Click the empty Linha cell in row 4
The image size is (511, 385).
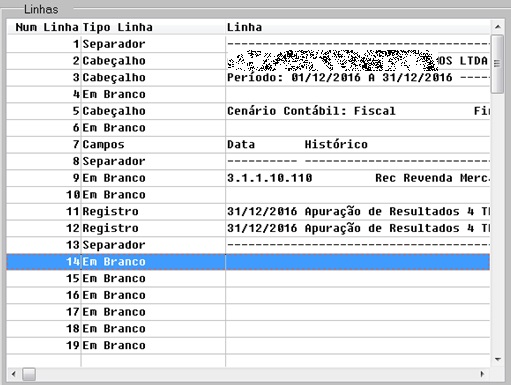click(x=358, y=94)
